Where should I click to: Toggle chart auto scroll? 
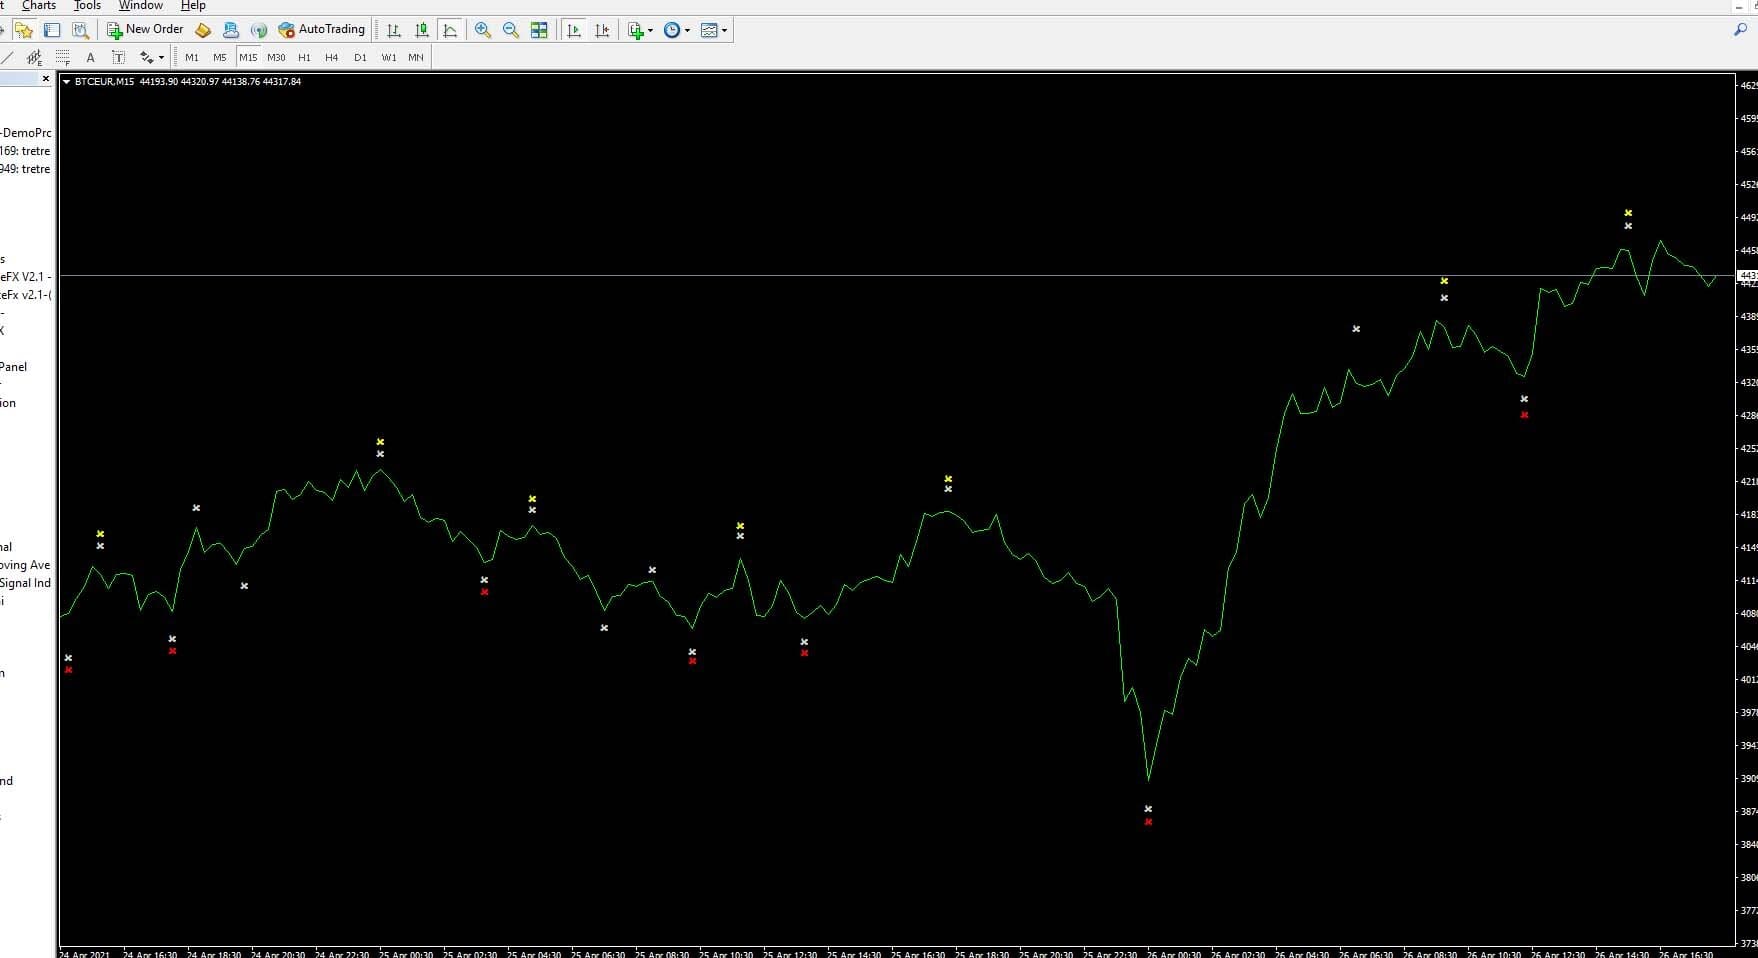click(574, 30)
